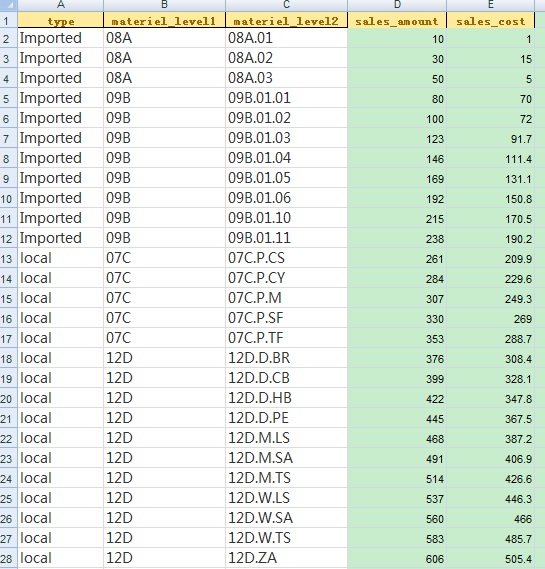The height and width of the screenshot is (569, 545).
Task: Click the 'materiel_level1' header cell
Action: click(164, 20)
